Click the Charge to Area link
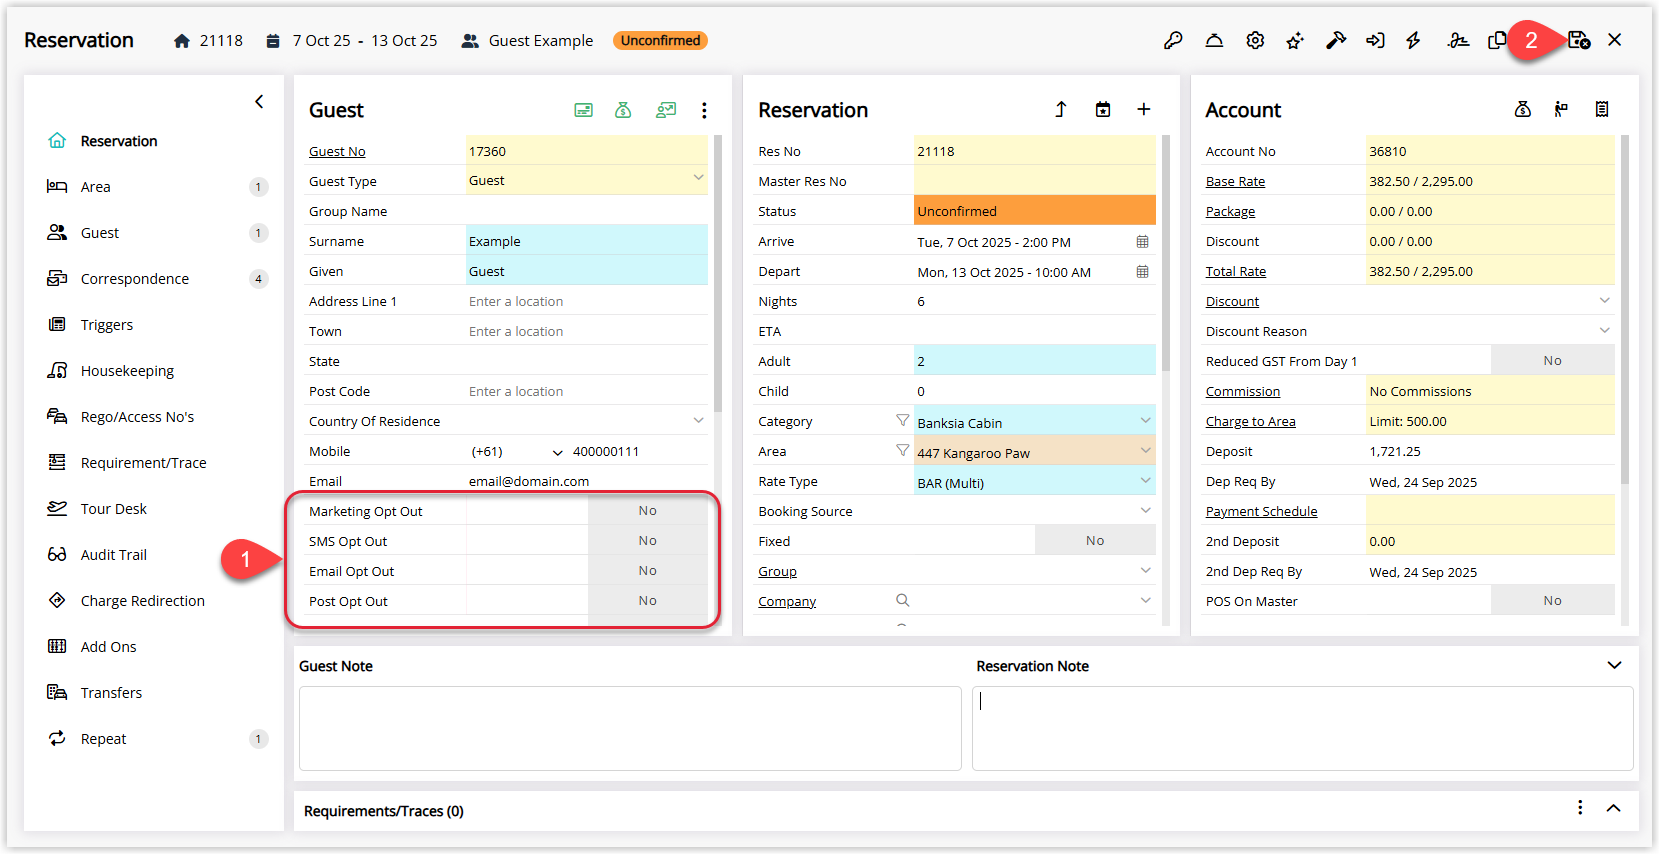This screenshot has width=1660, height=855. (x=1251, y=422)
